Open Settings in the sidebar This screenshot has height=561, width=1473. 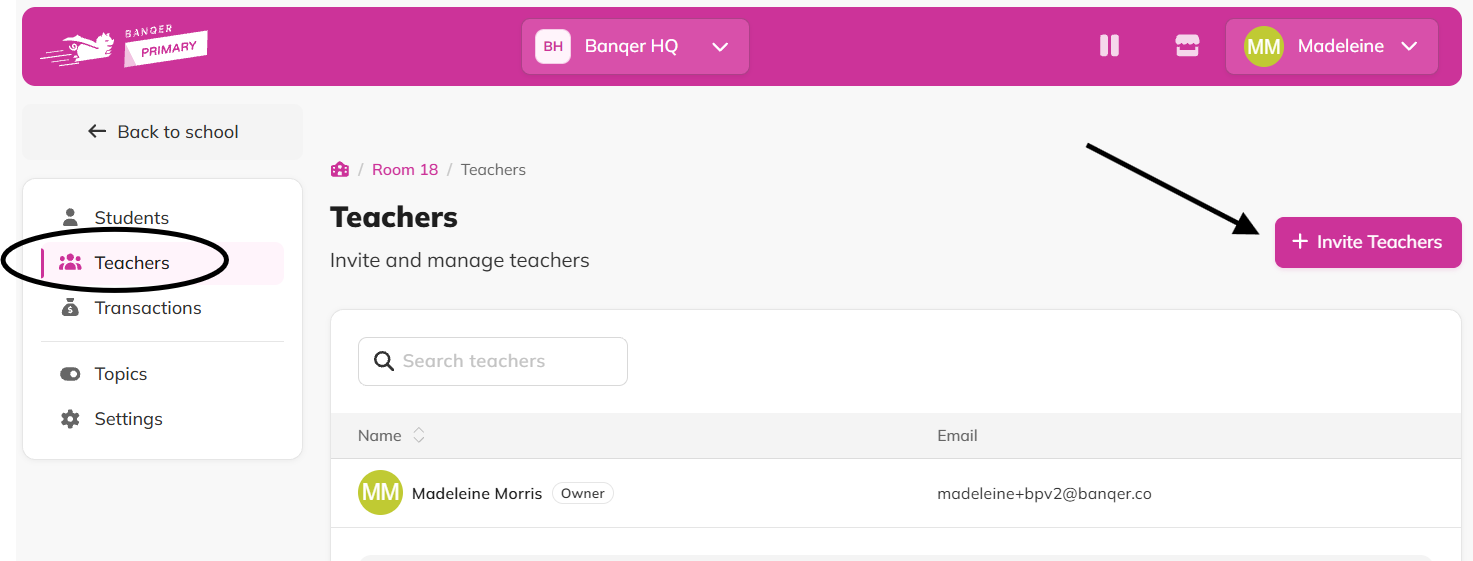162,419
